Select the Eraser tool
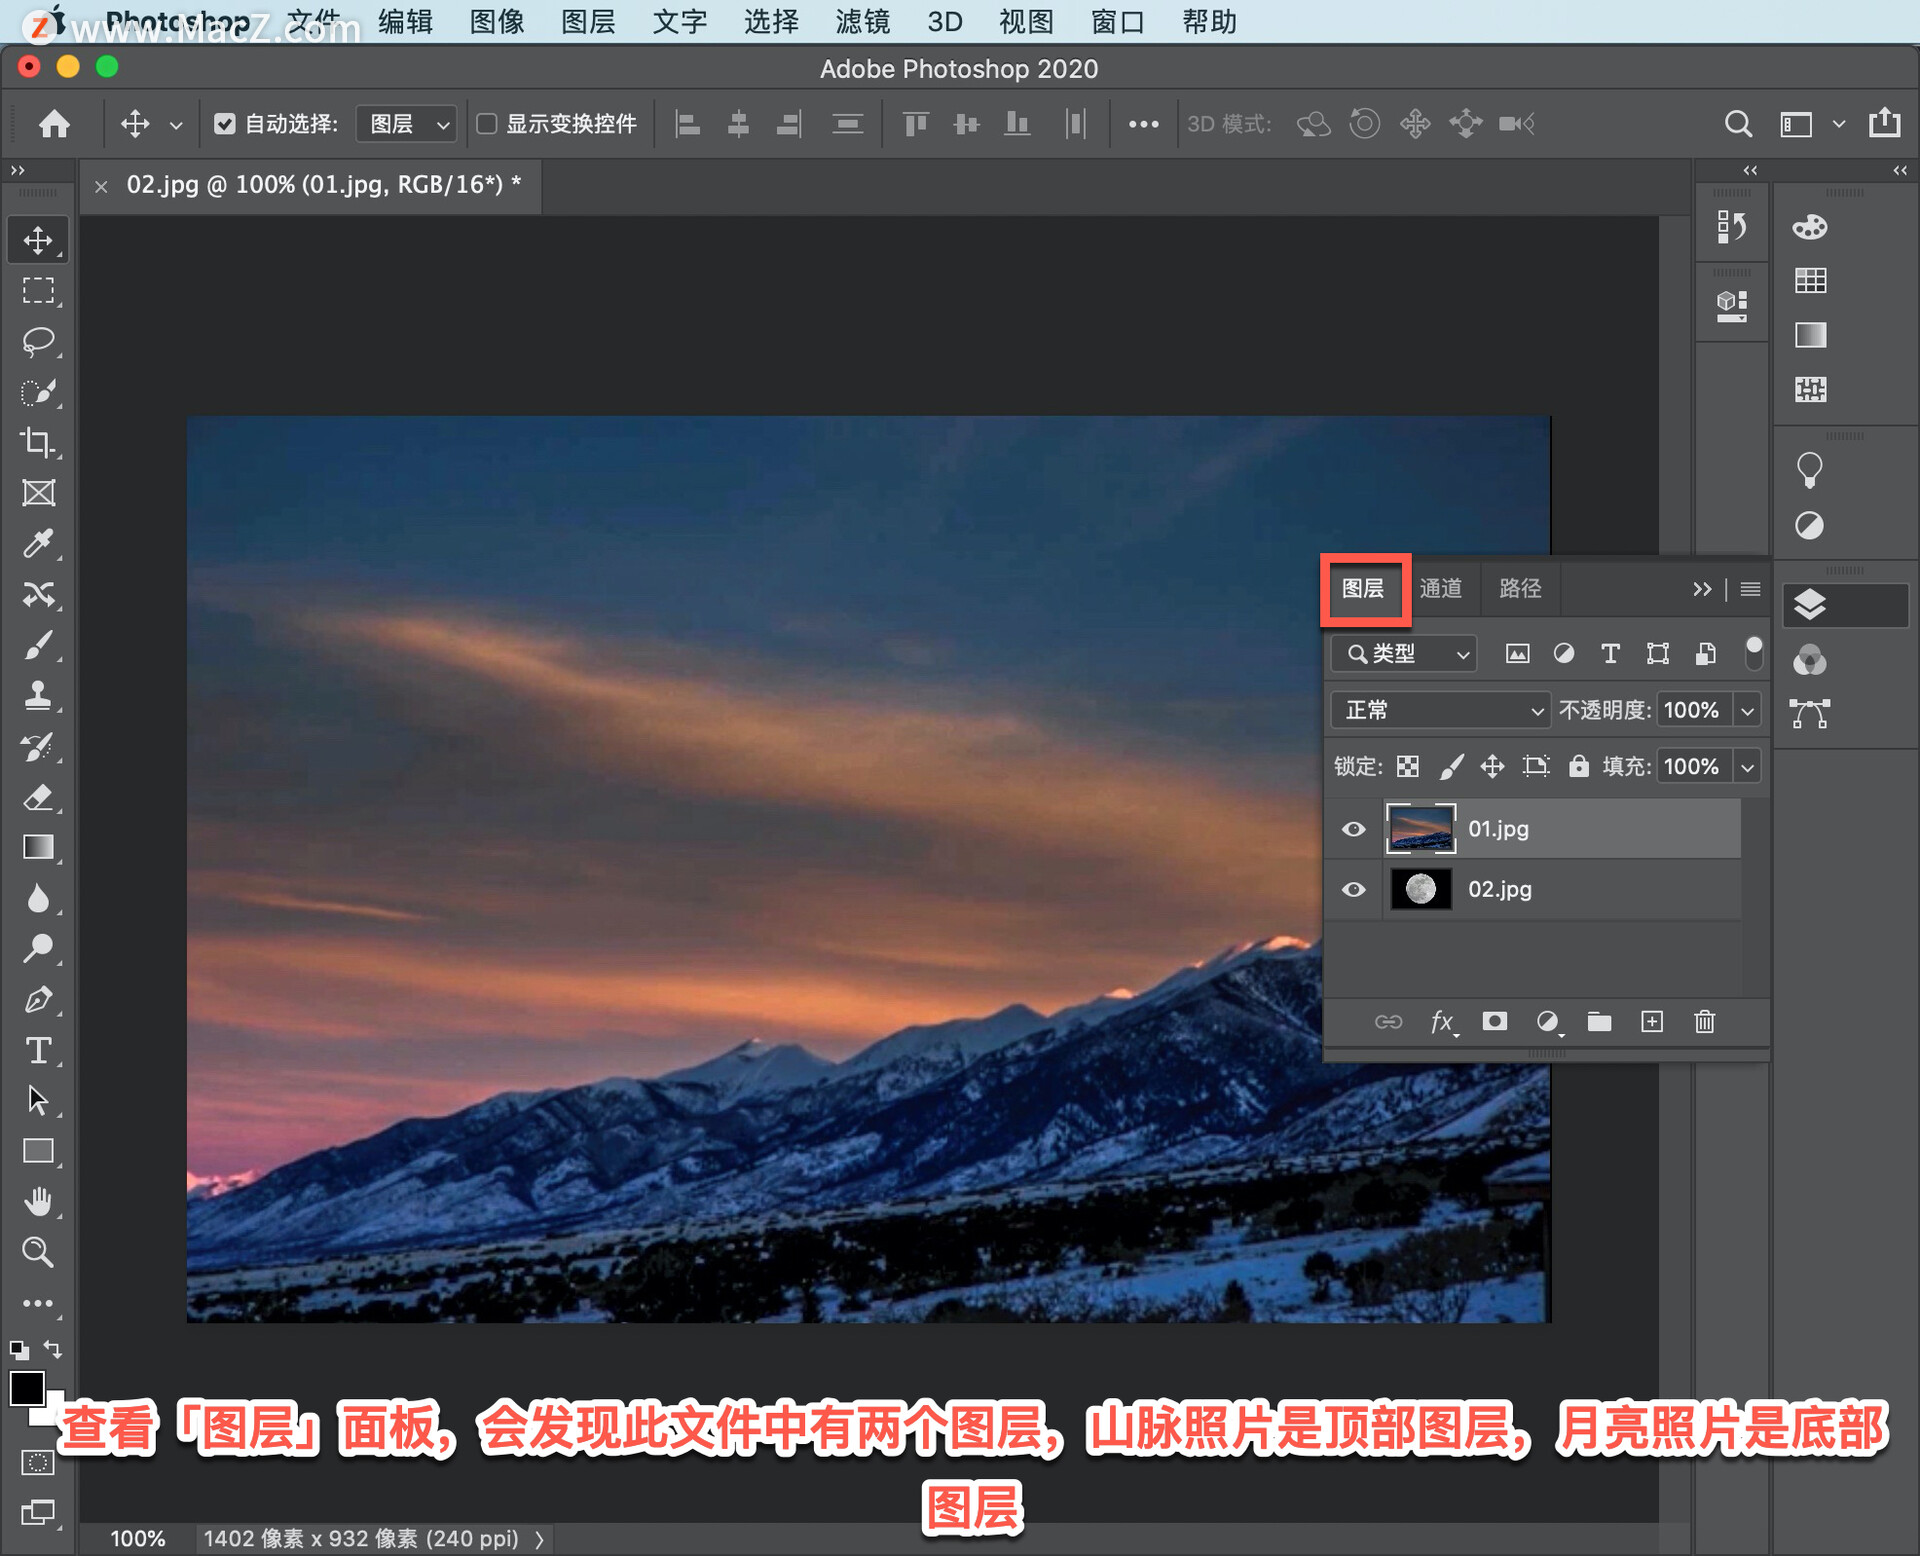 pyautogui.click(x=38, y=797)
